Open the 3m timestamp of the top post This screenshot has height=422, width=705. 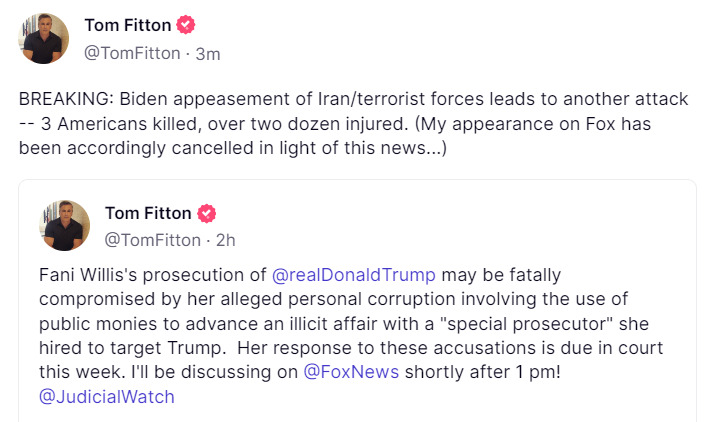208,54
